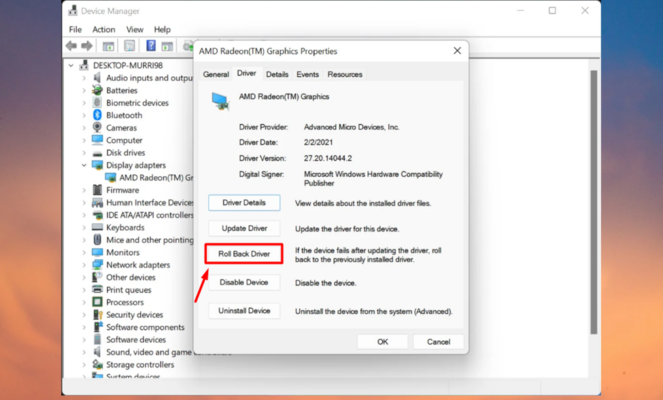Screen dimensions: 663x400
Task: Switch to the Details tab
Action: [277, 74]
